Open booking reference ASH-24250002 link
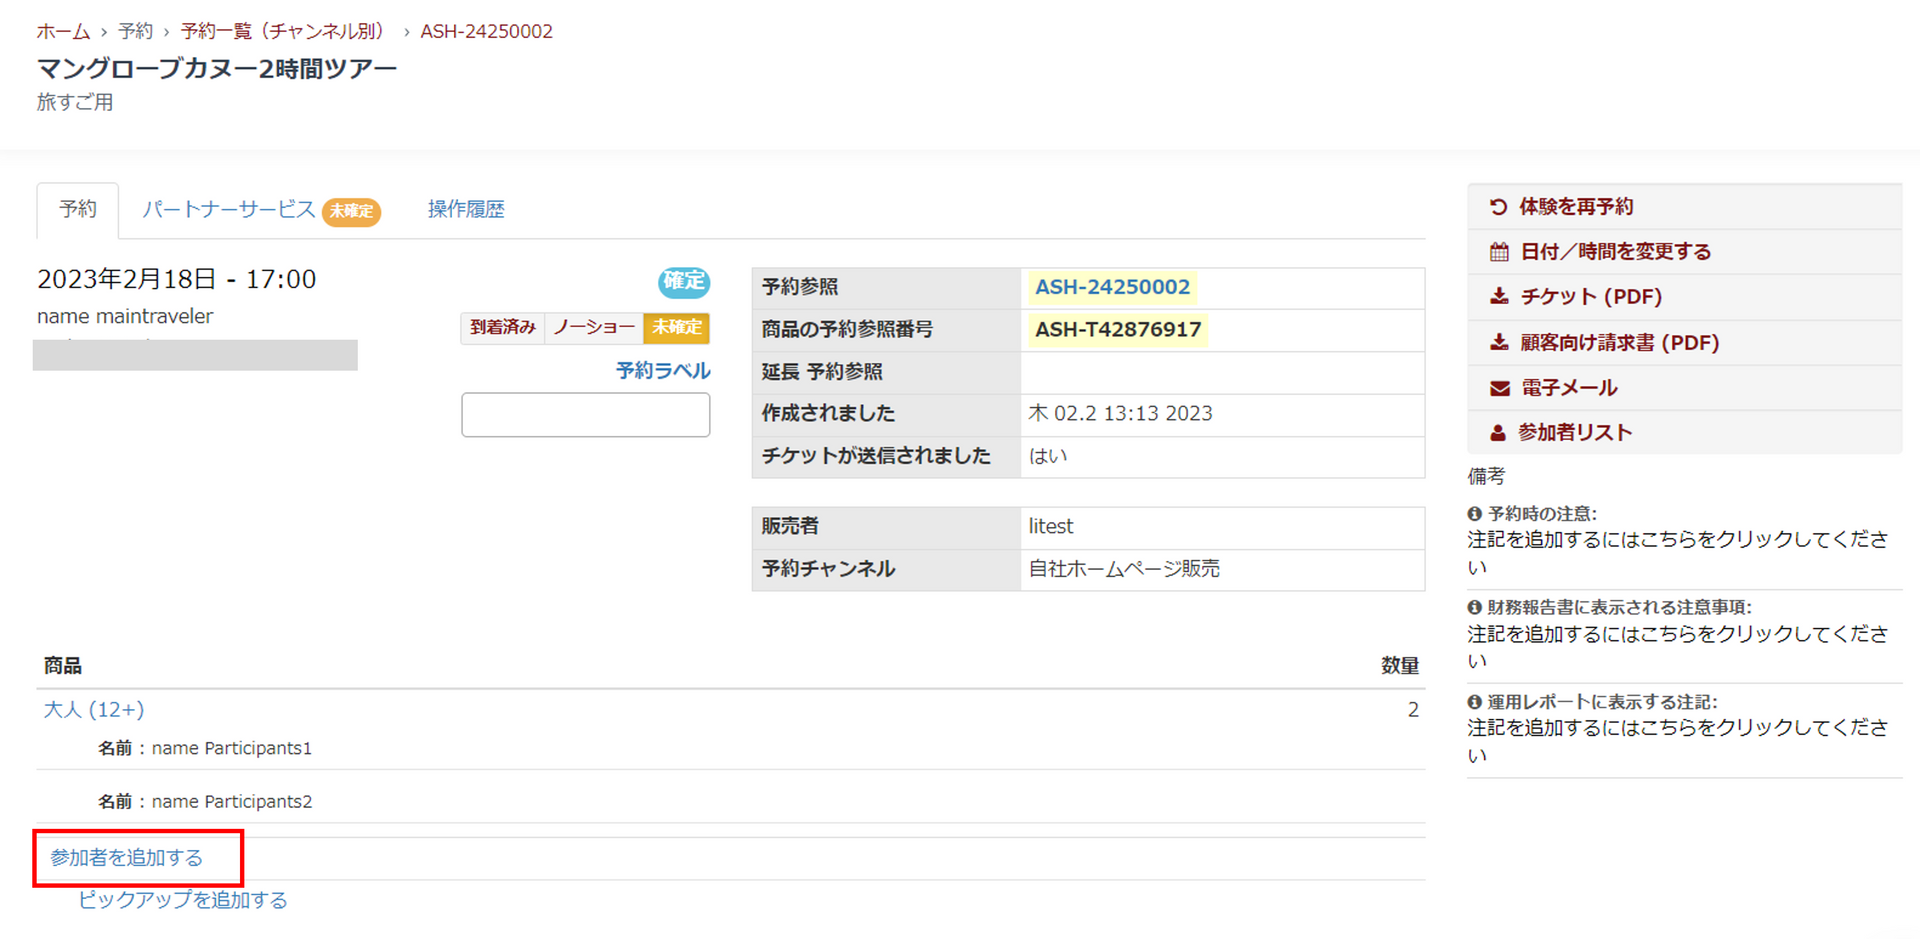Screen dimensions: 1920x939 1112,288
